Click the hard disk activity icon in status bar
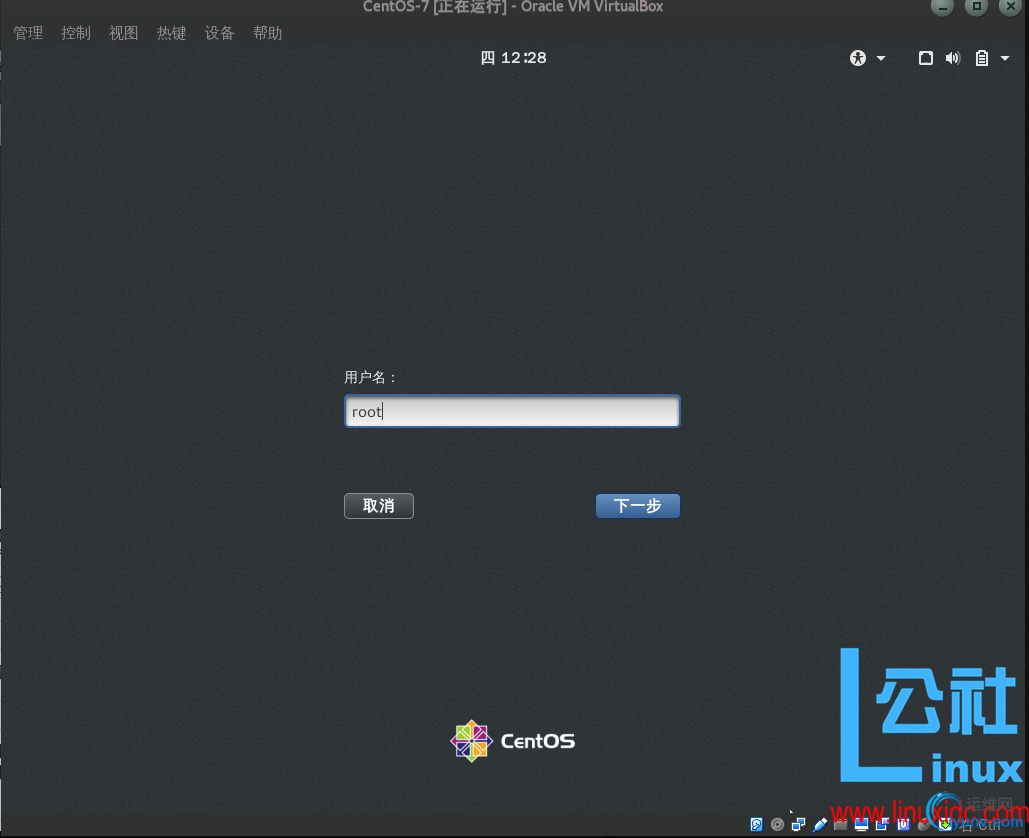 [x=757, y=825]
